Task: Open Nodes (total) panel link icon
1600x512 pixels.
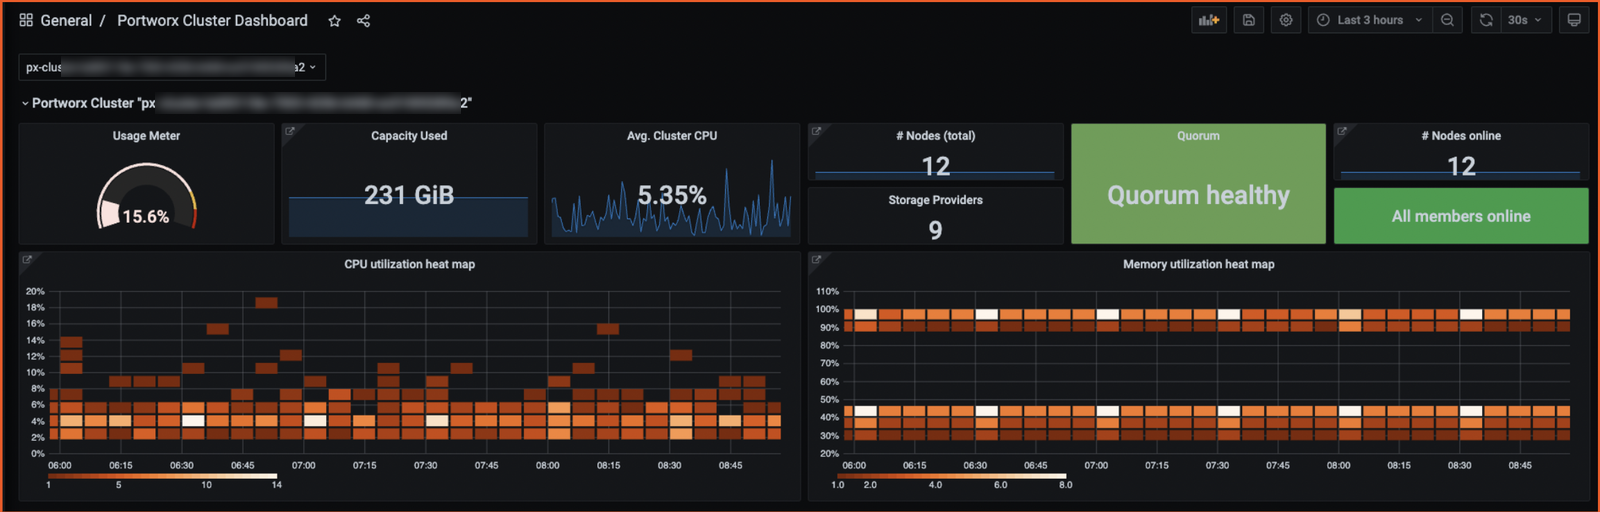Action: tap(816, 131)
